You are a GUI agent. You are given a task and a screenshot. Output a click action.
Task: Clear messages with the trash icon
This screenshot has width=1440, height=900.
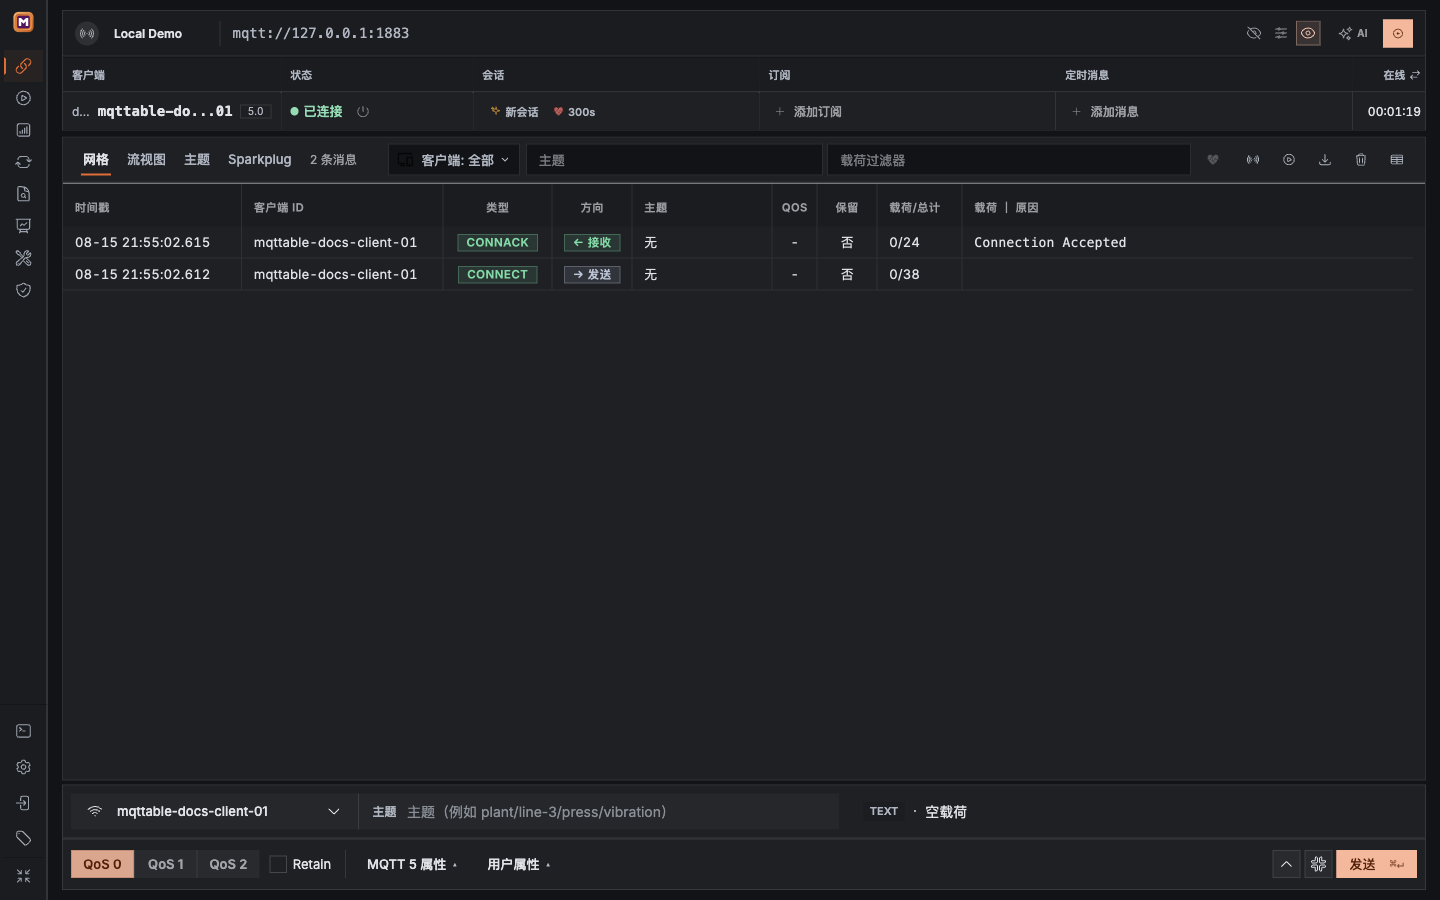point(1361,160)
